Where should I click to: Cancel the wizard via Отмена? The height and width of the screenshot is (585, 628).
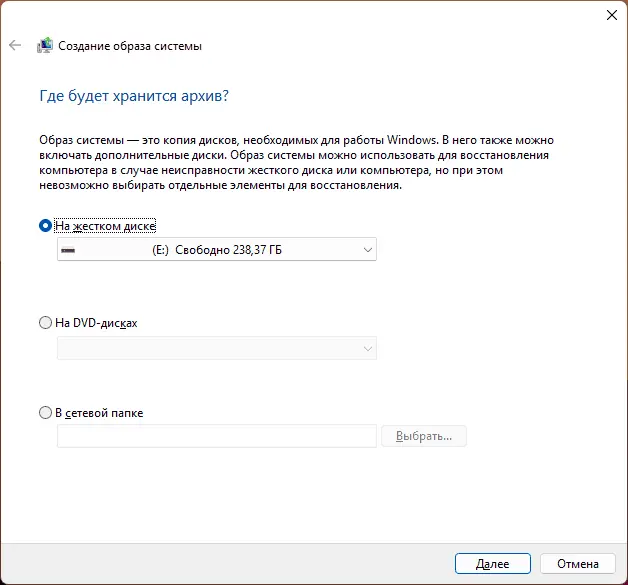578,564
